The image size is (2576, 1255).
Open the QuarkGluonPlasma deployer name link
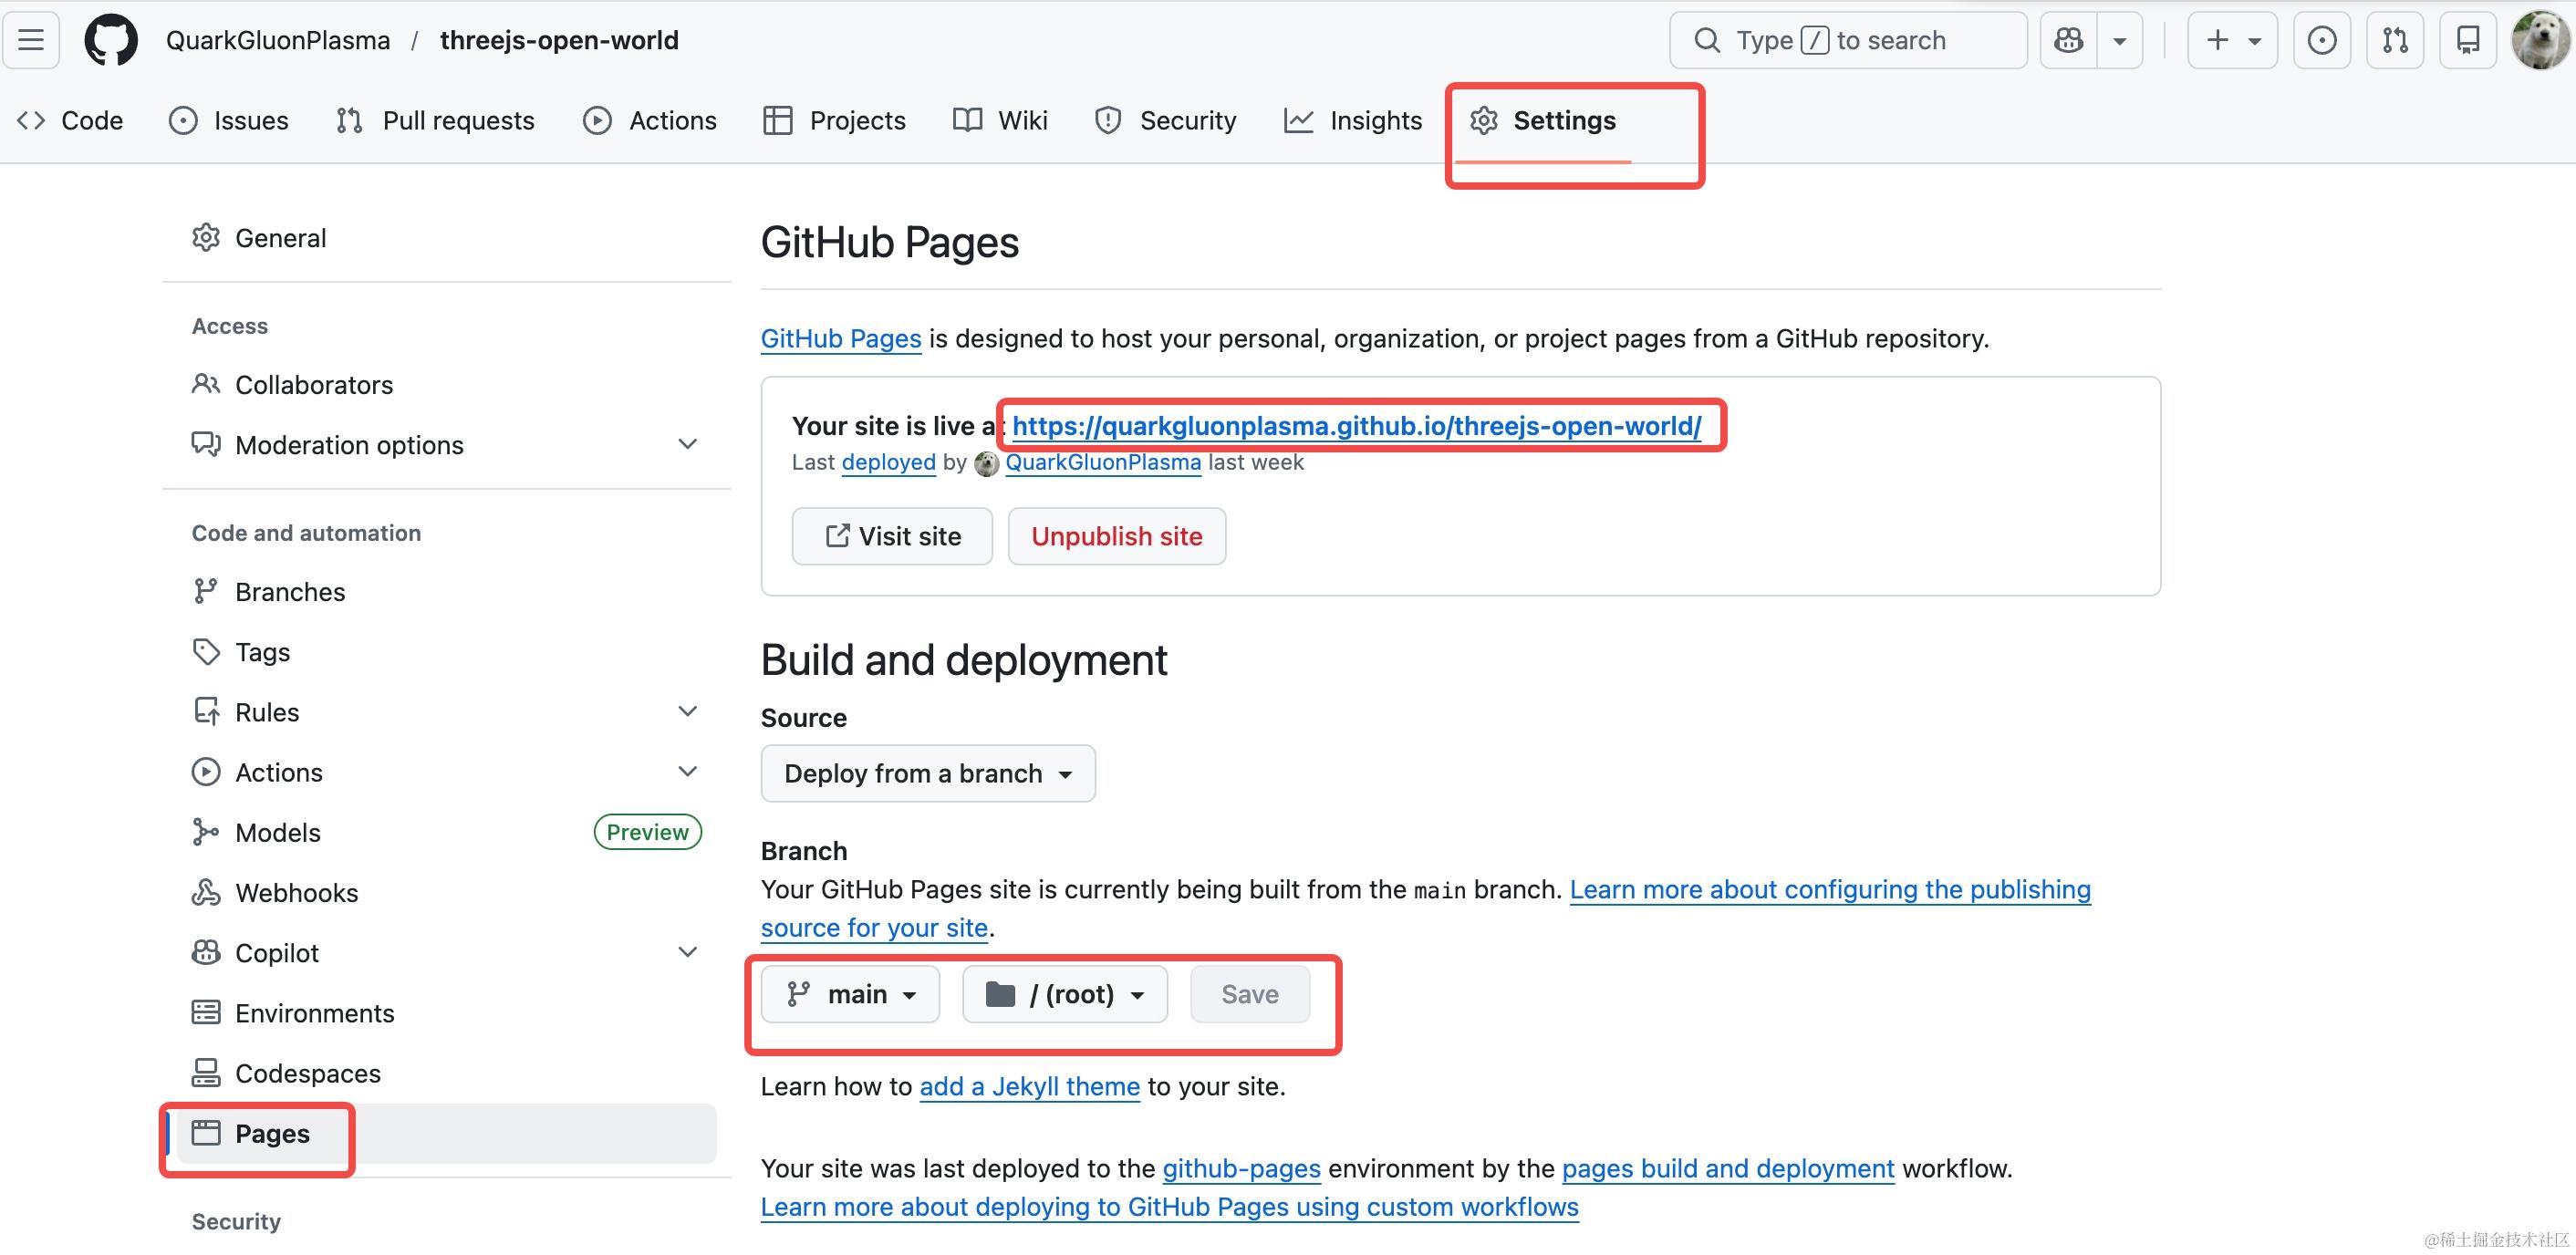click(1103, 462)
